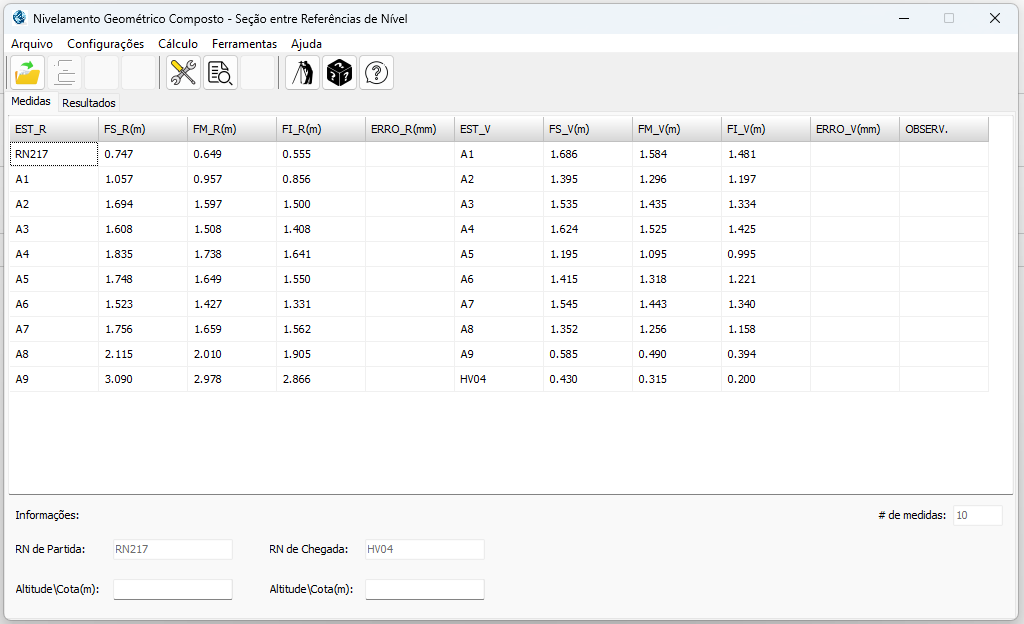Click the FS_R(m) column header
Image resolution: width=1024 pixels, height=624 pixels.
pos(143,129)
